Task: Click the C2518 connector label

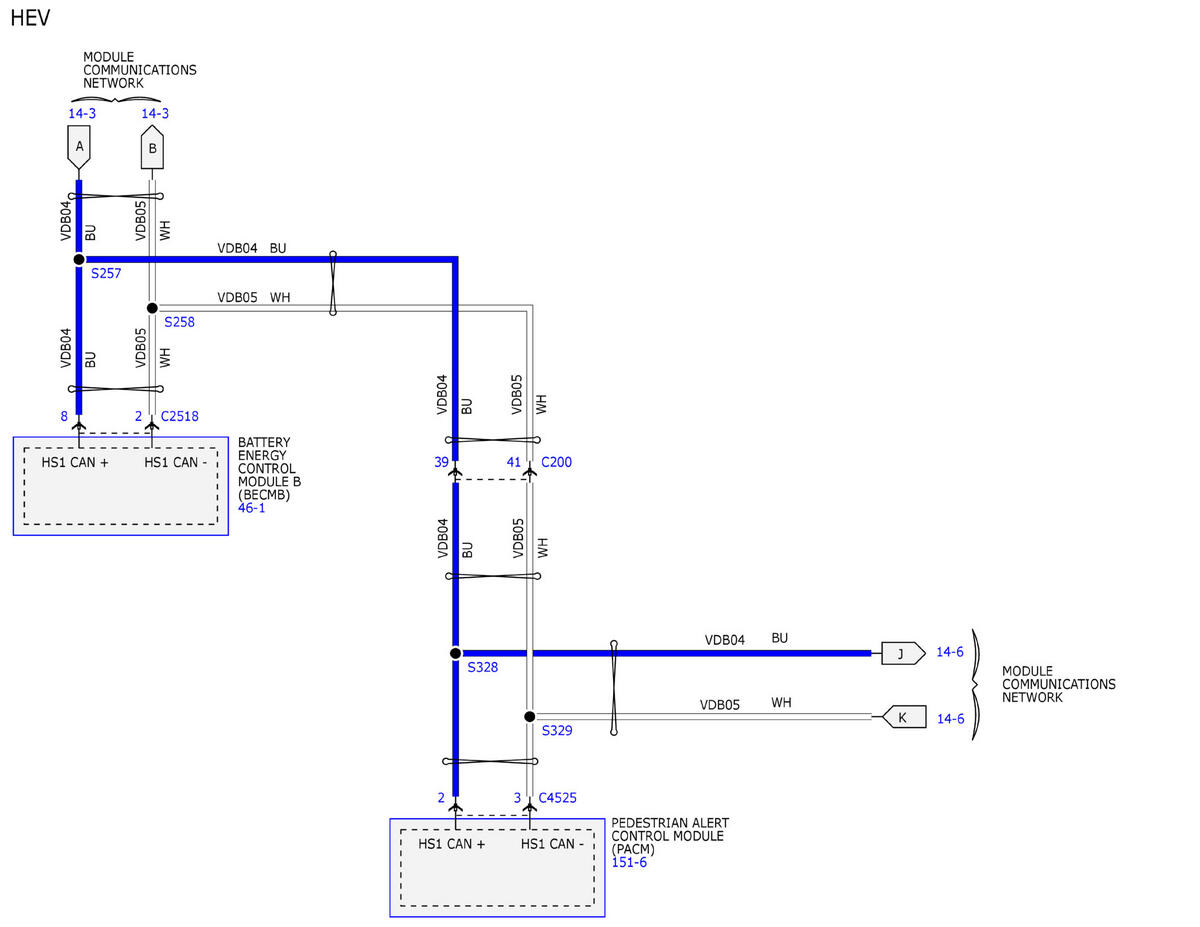Action: pyautogui.click(x=180, y=416)
